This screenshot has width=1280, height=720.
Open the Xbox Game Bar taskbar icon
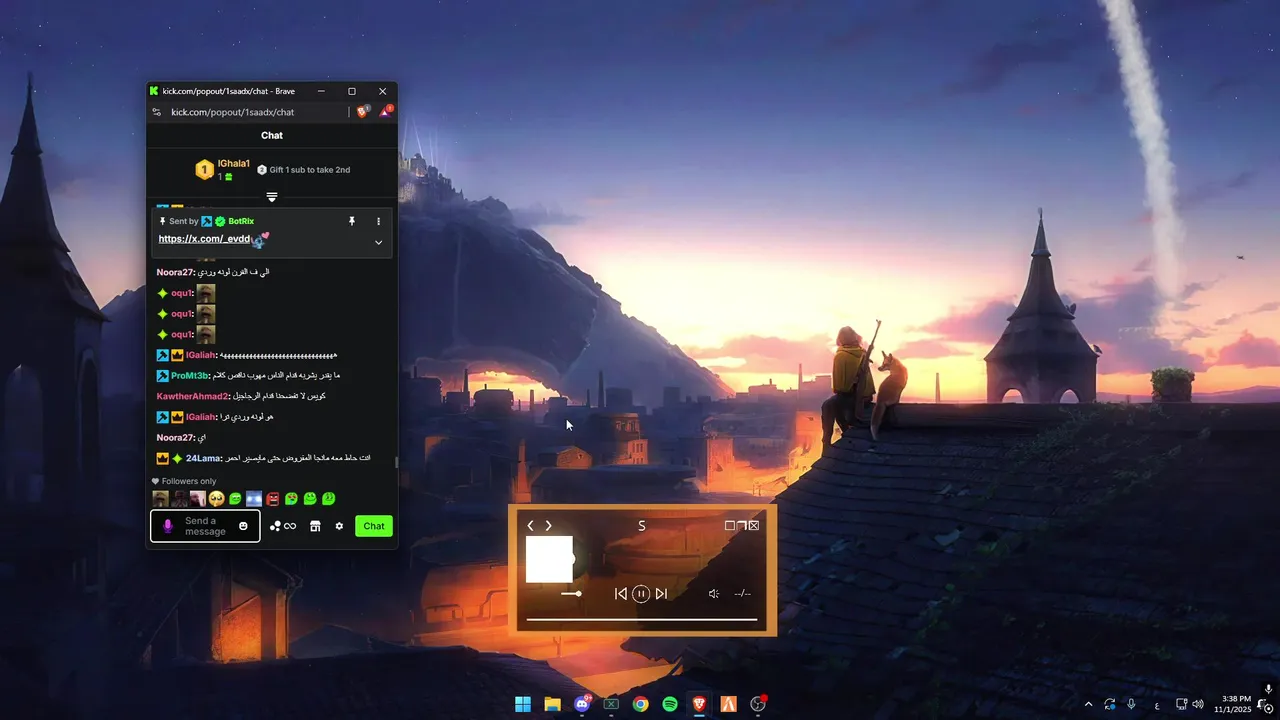pyautogui.click(x=611, y=704)
